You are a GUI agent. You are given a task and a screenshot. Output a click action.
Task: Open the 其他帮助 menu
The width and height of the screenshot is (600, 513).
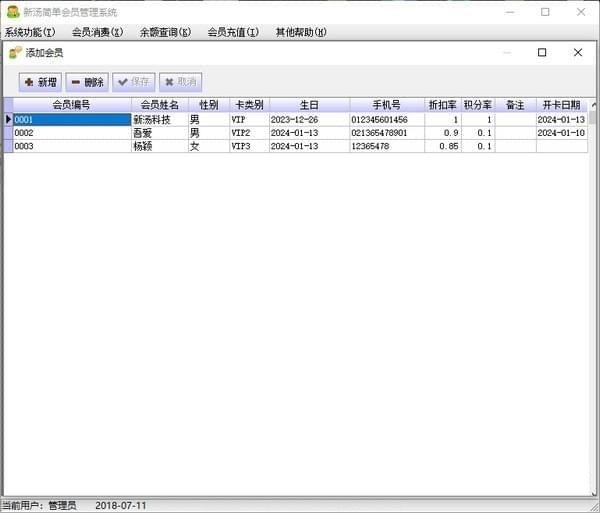pyautogui.click(x=301, y=32)
